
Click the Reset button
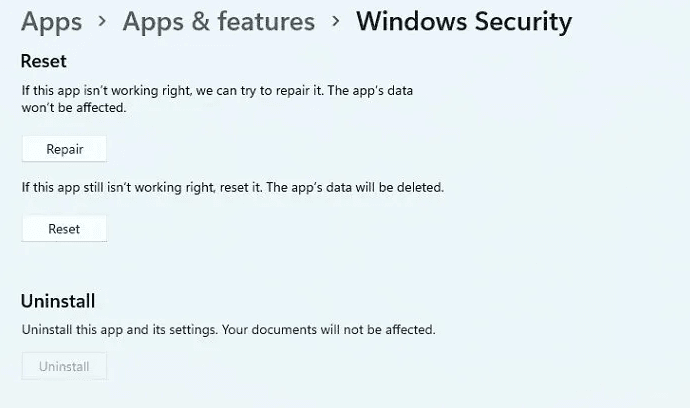(x=64, y=229)
